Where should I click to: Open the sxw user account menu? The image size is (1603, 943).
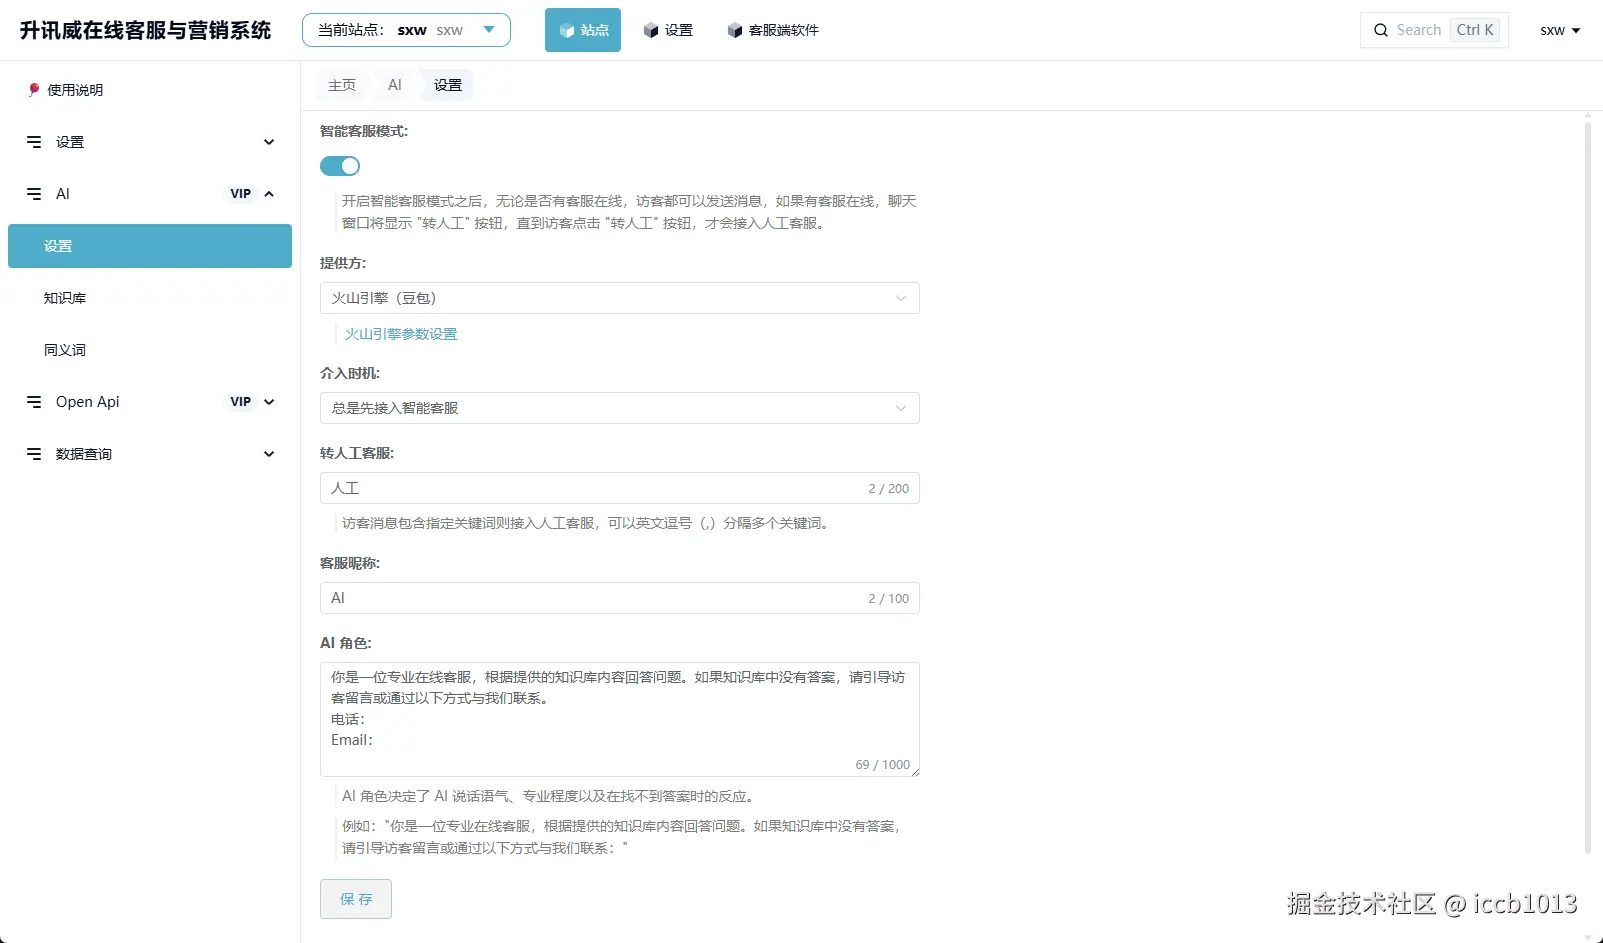1560,30
